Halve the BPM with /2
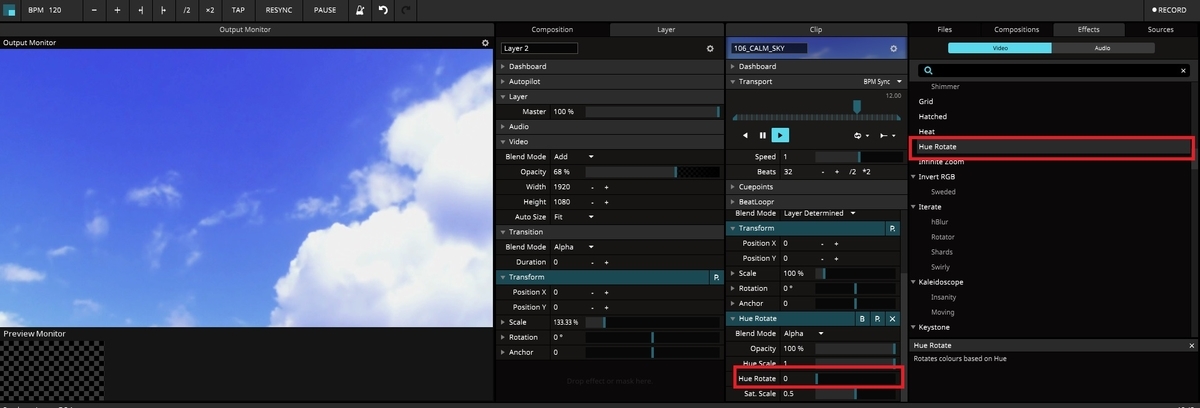This screenshot has width=1200, height=408. (x=187, y=9)
